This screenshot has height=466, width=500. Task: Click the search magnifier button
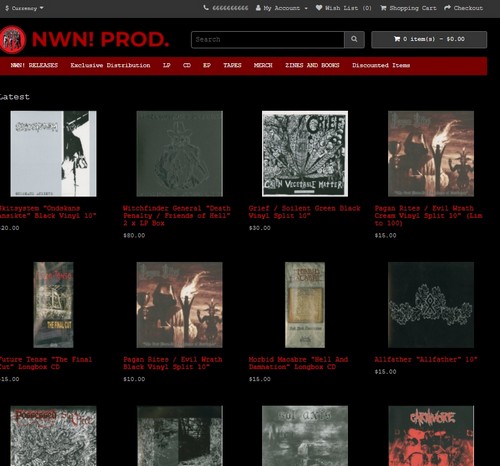[354, 40]
